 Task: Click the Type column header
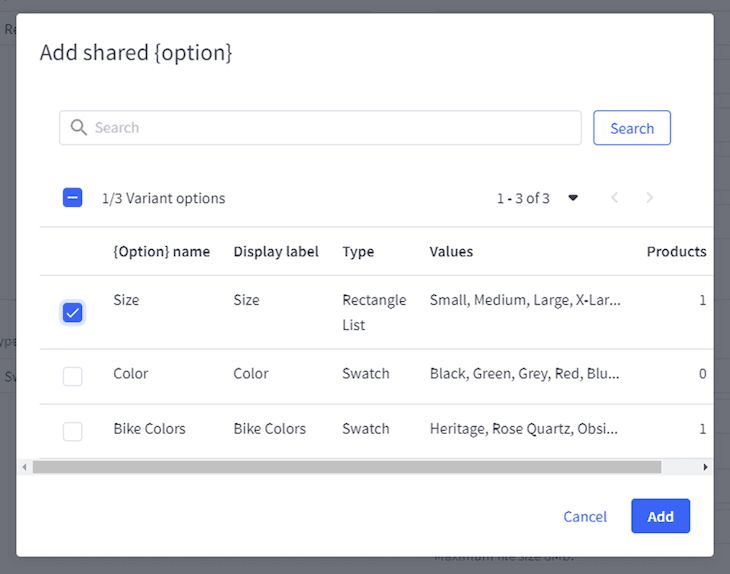[358, 251]
